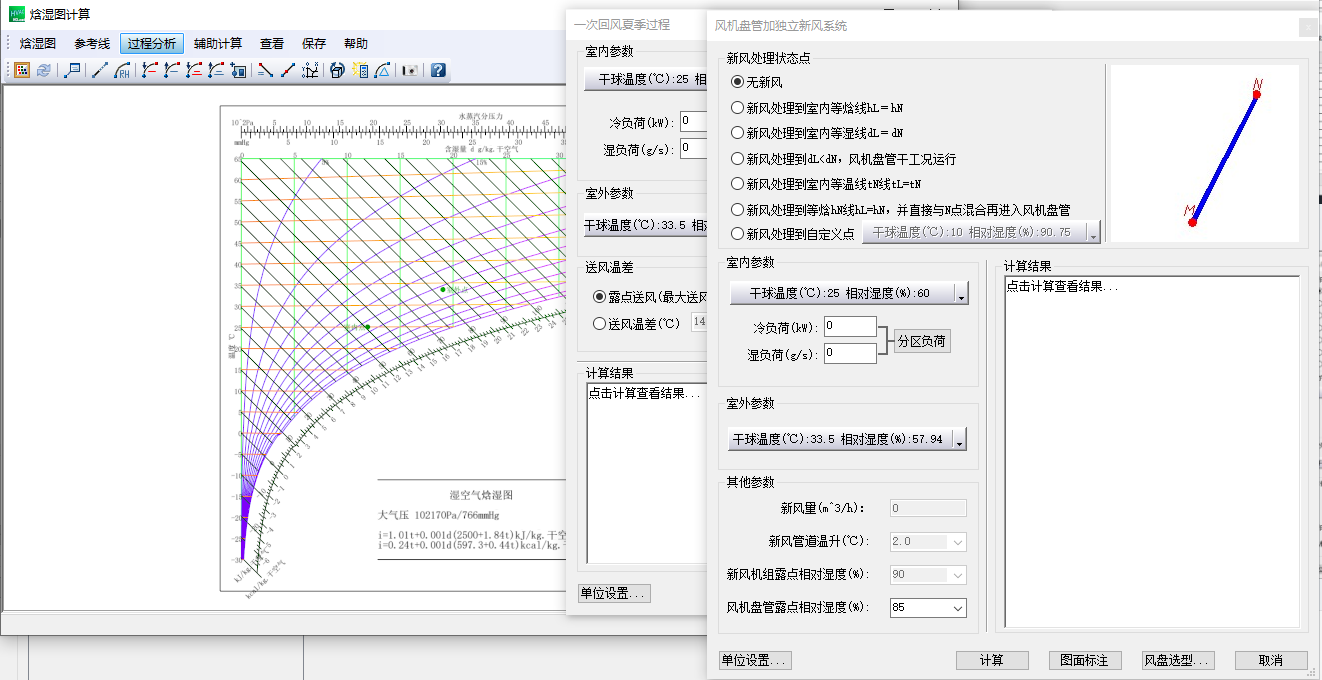Select the RH curve tool icon
The image size is (1322, 680).
(123, 71)
